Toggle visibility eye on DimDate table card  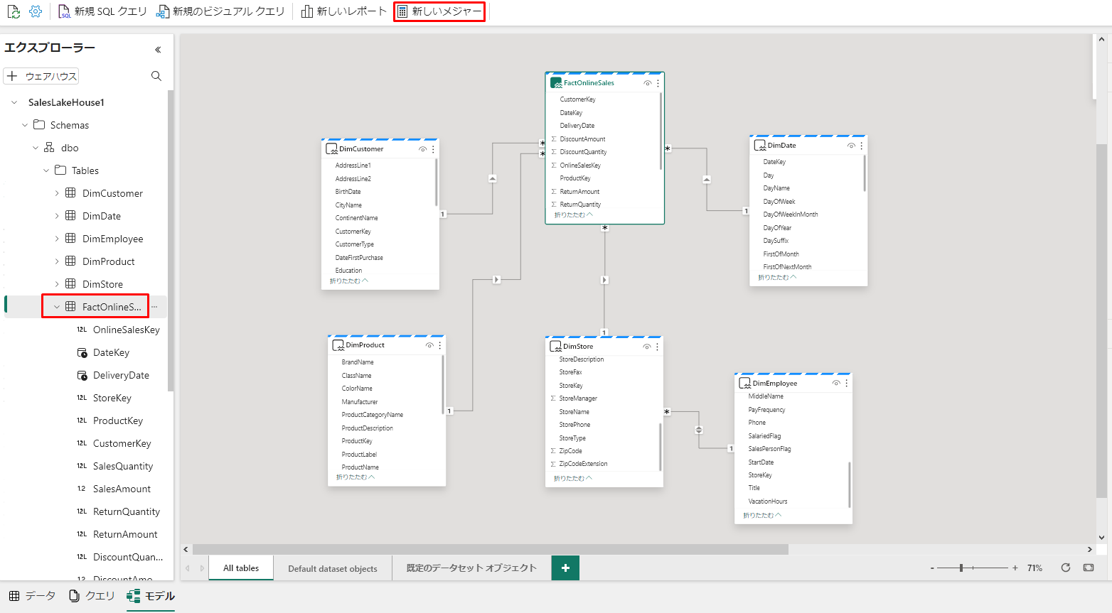coord(851,146)
